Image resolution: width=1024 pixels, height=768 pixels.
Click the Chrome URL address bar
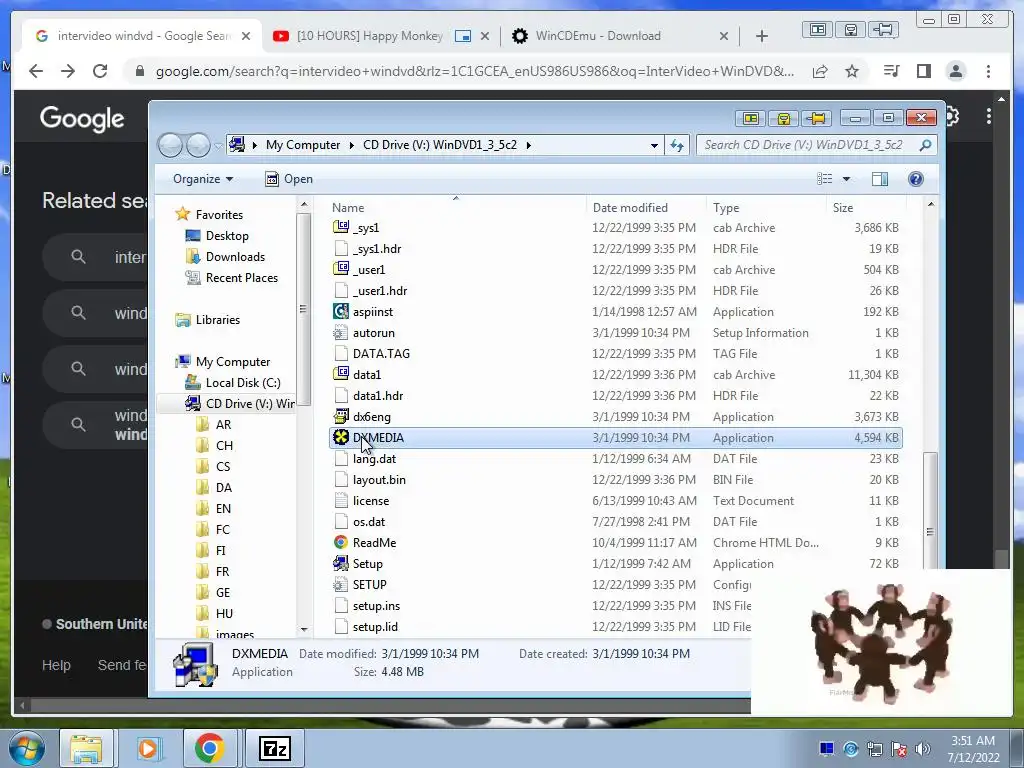pyautogui.click(x=474, y=71)
